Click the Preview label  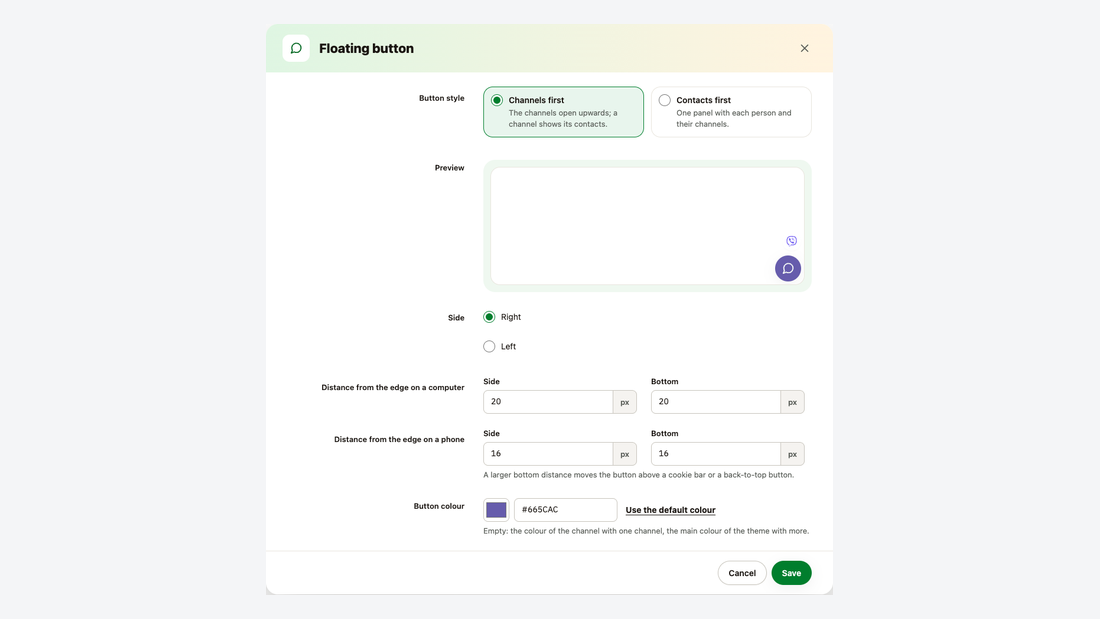pyautogui.click(x=449, y=168)
